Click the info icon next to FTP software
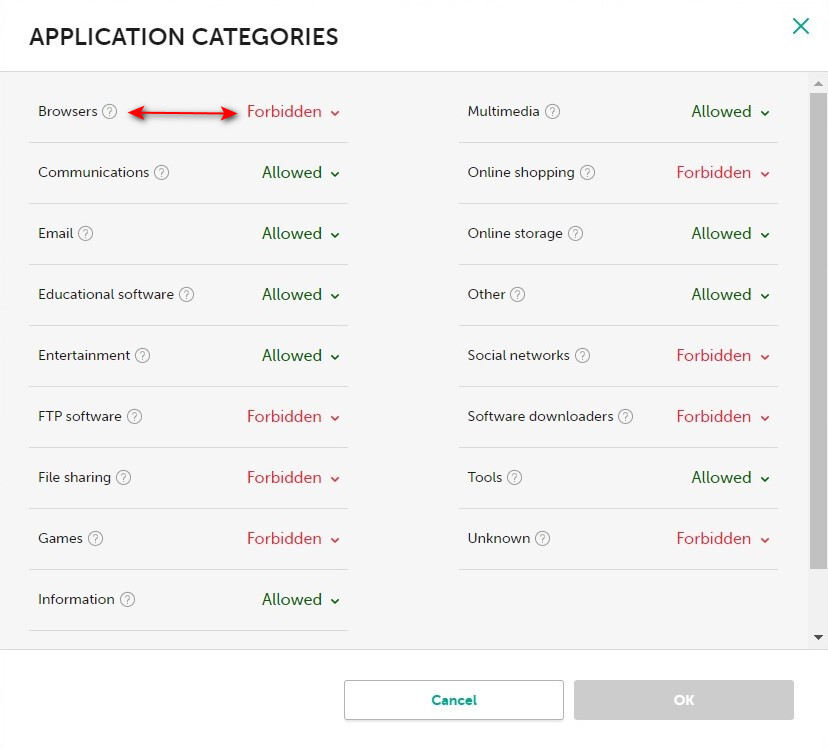This screenshot has height=748, width=828. 134,417
